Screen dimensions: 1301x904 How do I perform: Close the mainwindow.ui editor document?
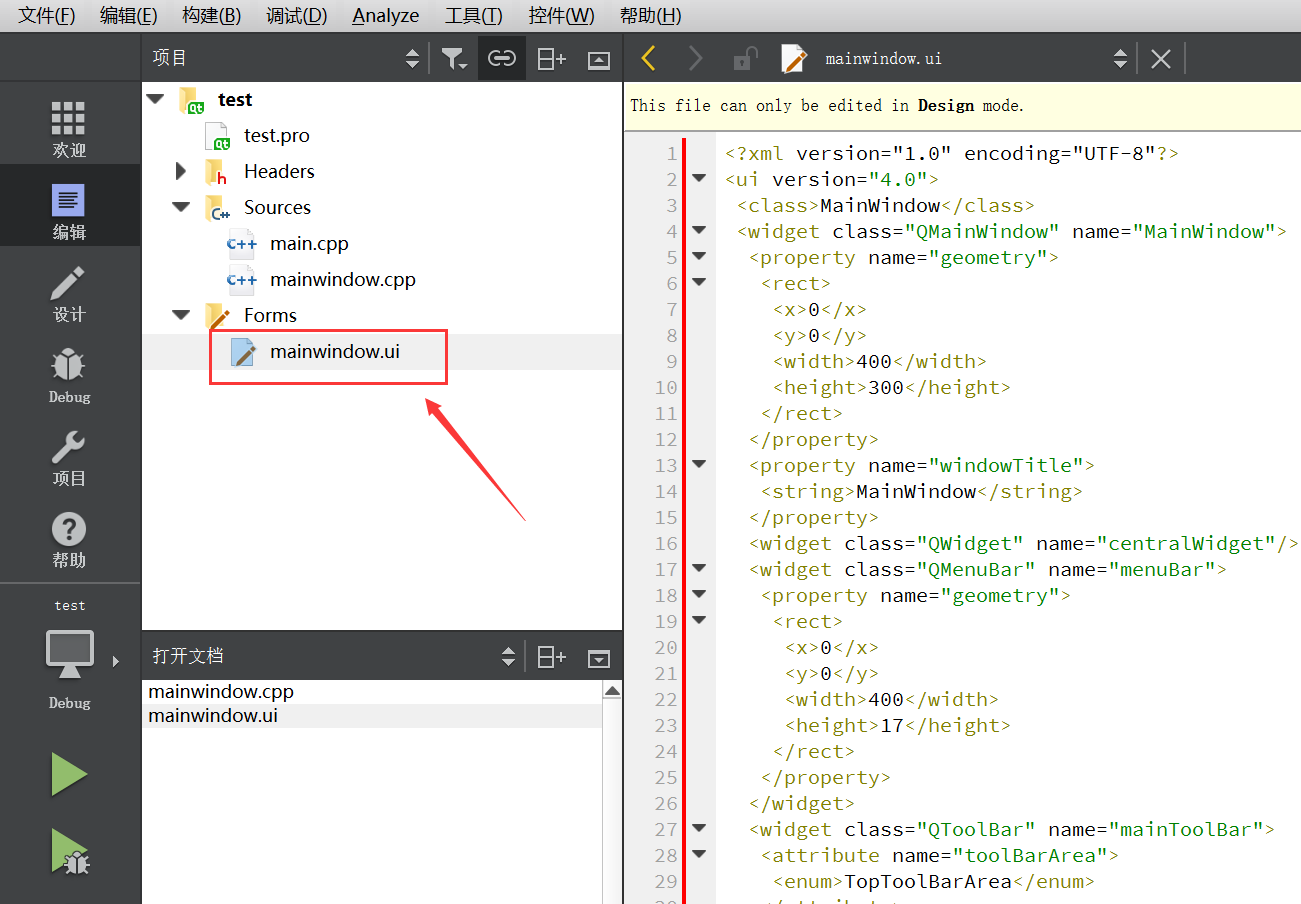pyautogui.click(x=1160, y=59)
